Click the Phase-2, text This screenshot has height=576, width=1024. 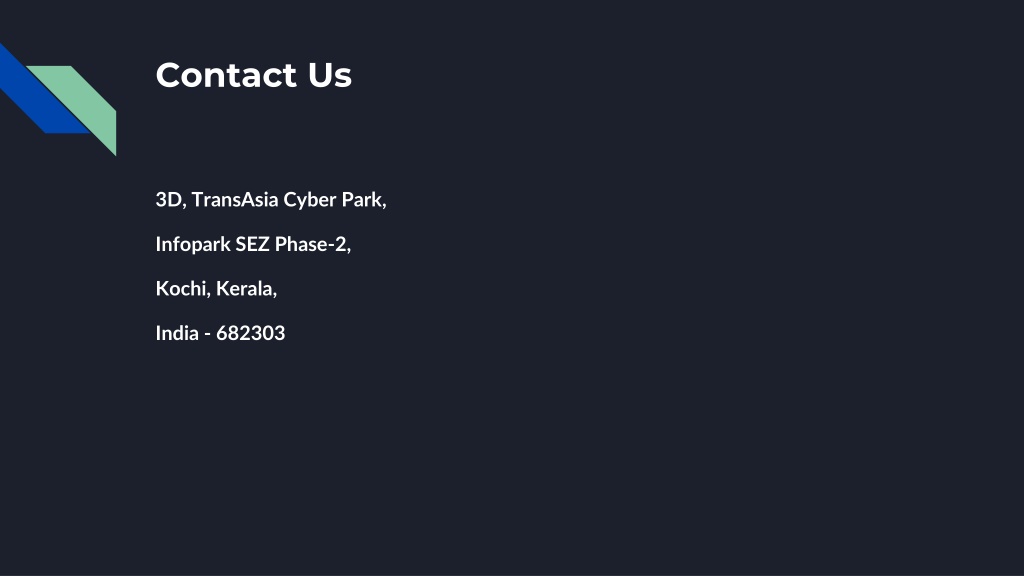click(x=313, y=244)
